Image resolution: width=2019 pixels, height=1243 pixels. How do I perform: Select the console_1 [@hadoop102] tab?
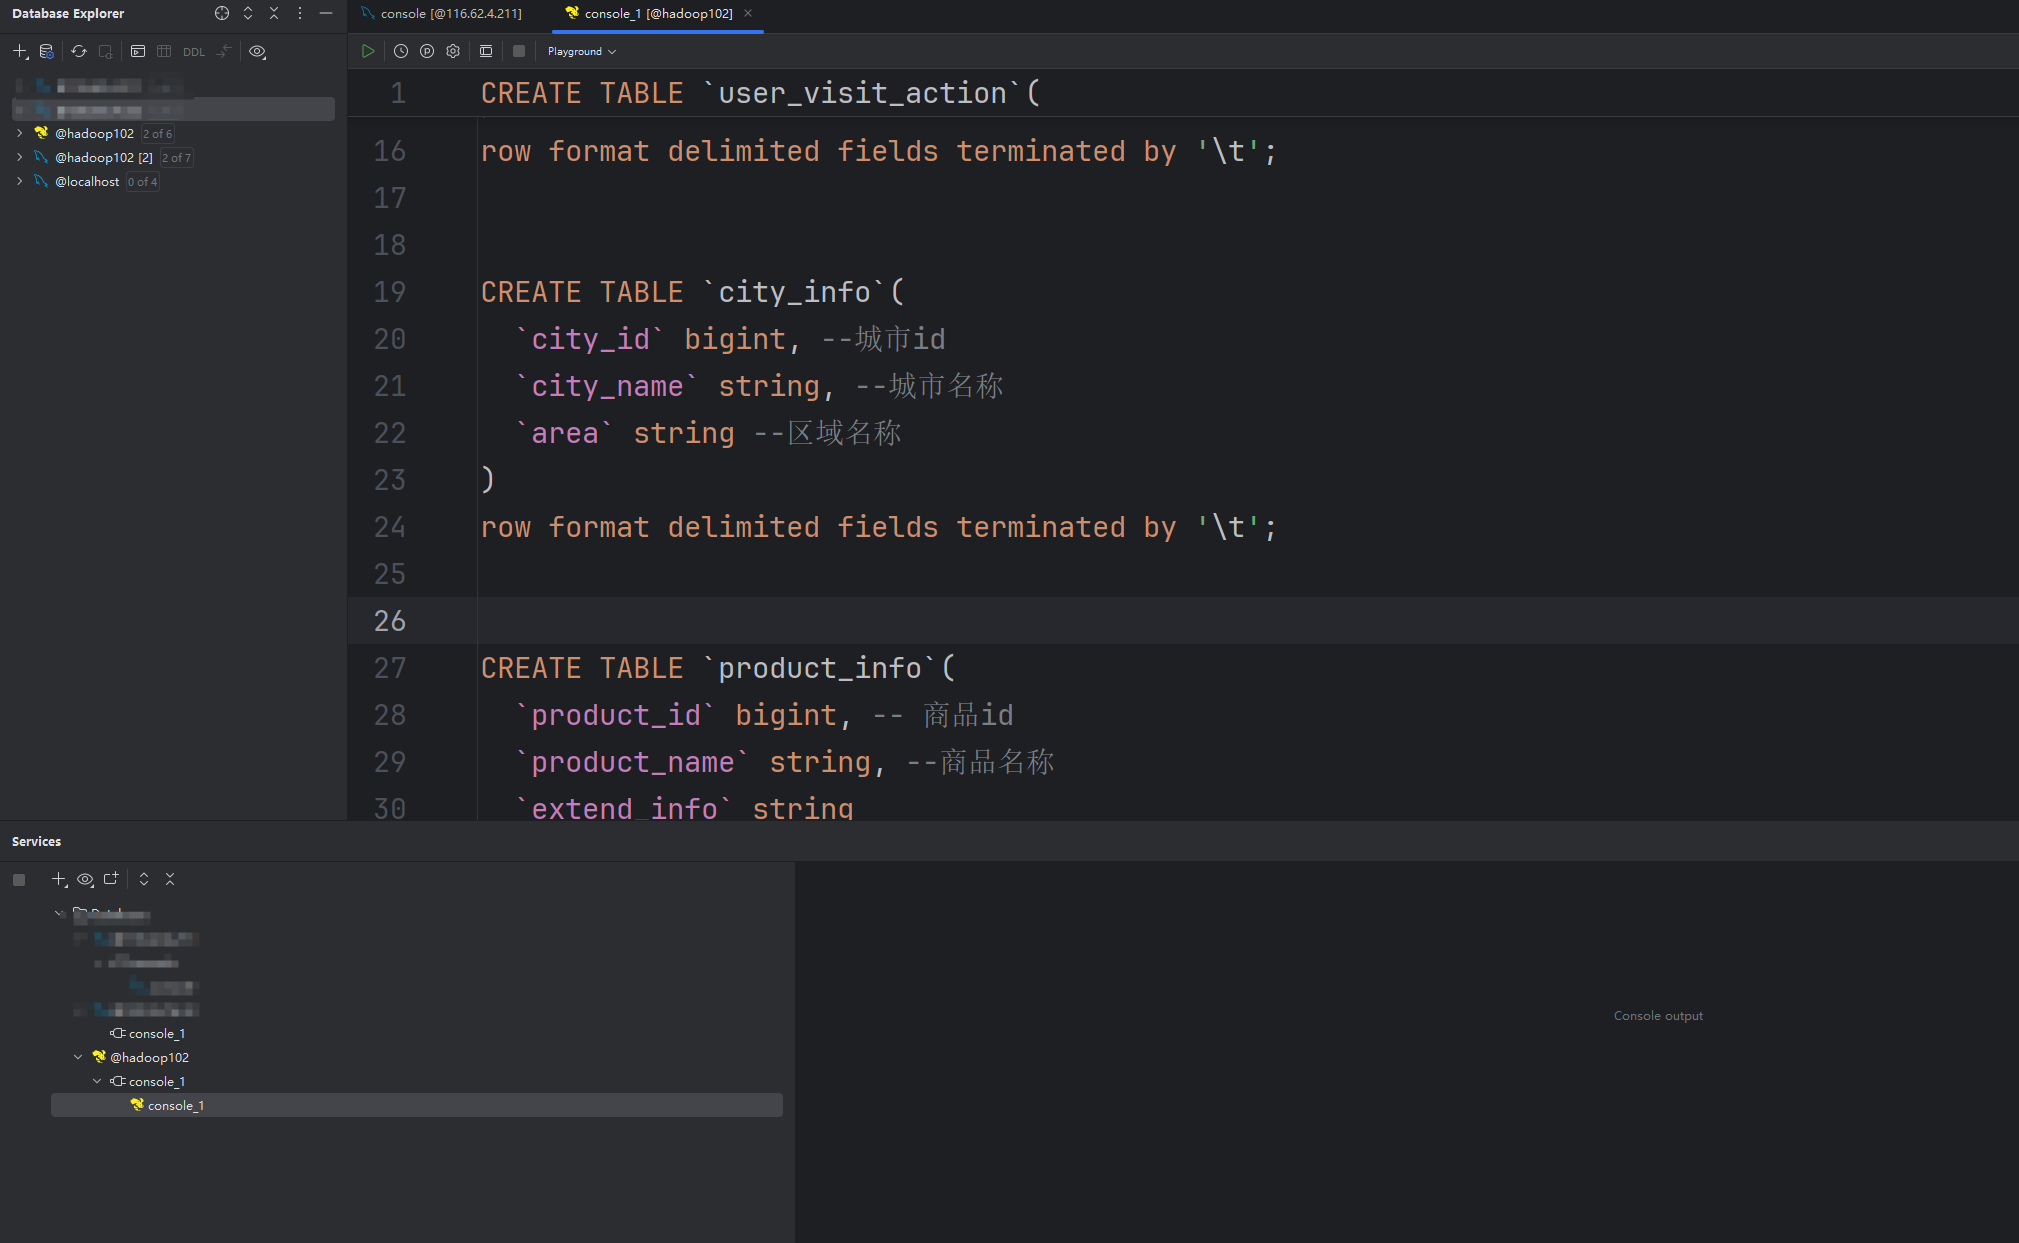tap(657, 13)
